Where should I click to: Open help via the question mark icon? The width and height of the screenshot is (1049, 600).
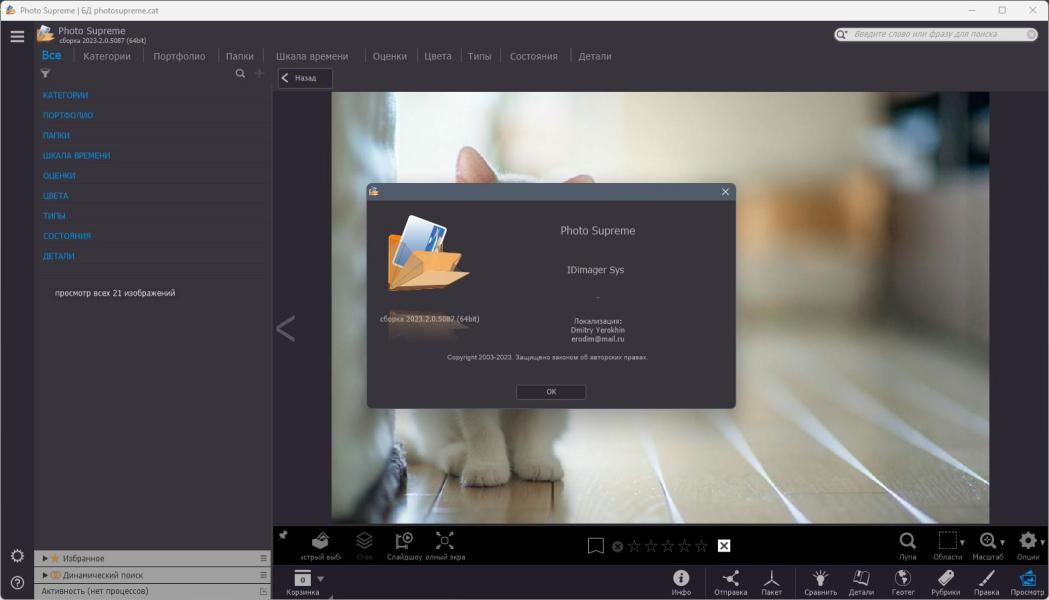(17, 583)
